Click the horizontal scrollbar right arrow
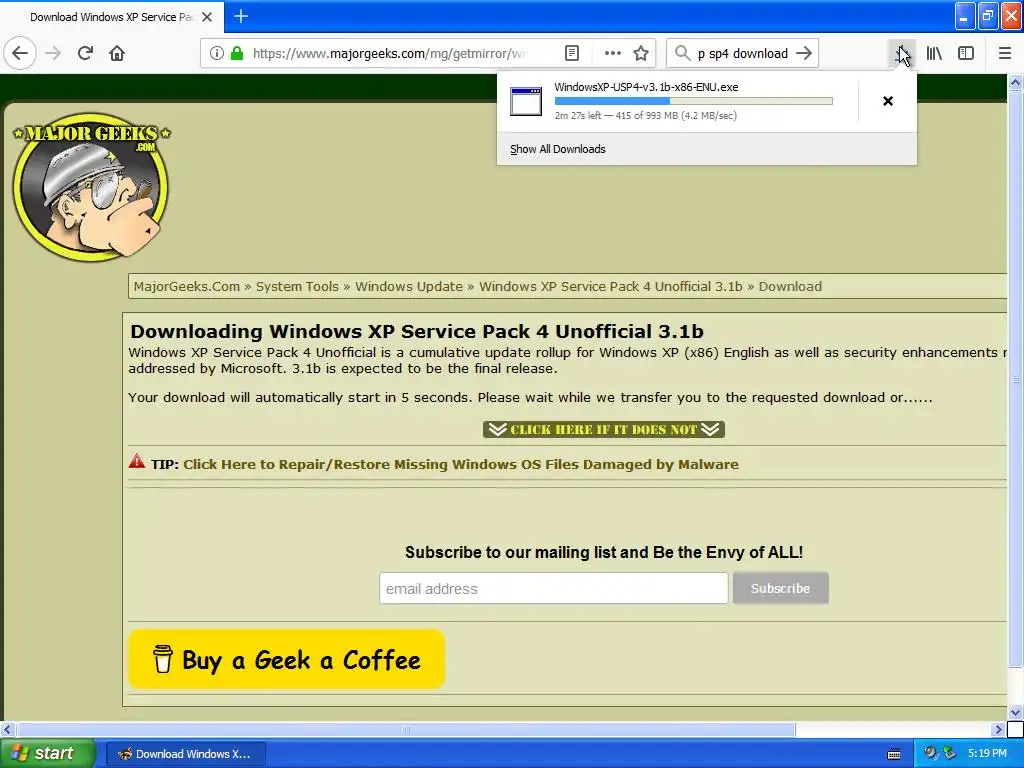Viewport: 1024px width, 768px height. pos(998,729)
